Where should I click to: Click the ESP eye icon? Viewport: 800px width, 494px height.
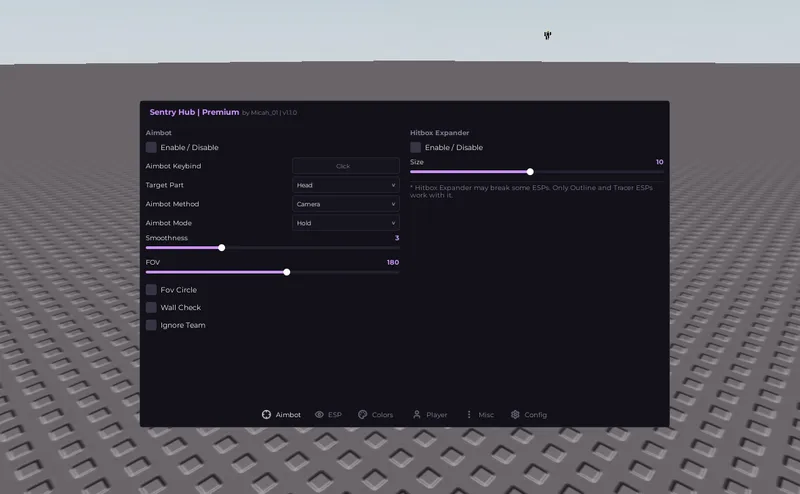click(319, 414)
